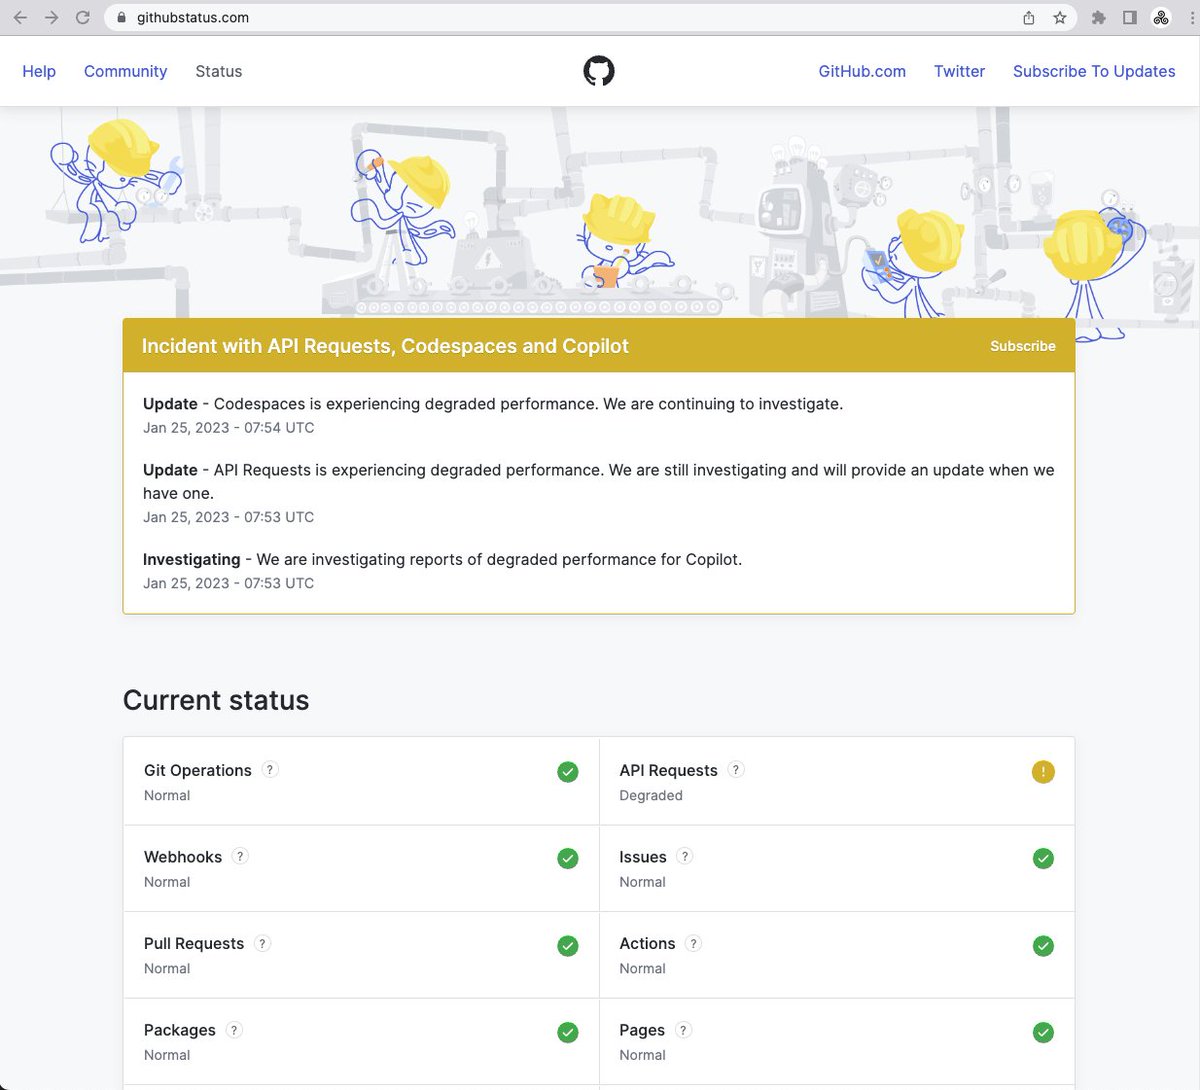Click the padlock icon in address bar
1200x1090 pixels.
(x=122, y=17)
